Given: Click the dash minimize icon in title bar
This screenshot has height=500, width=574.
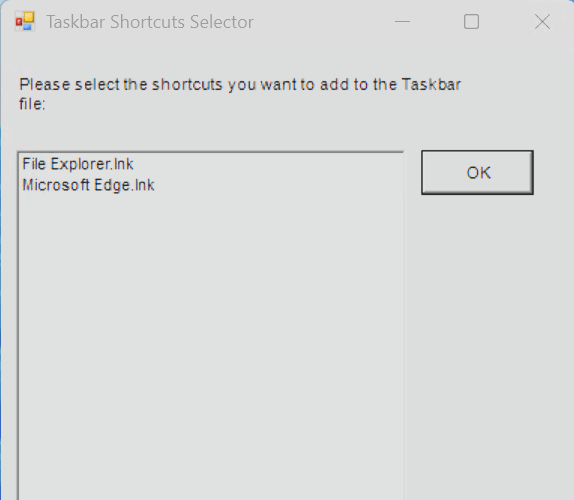Looking at the screenshot, I should (x=402, y=22).
